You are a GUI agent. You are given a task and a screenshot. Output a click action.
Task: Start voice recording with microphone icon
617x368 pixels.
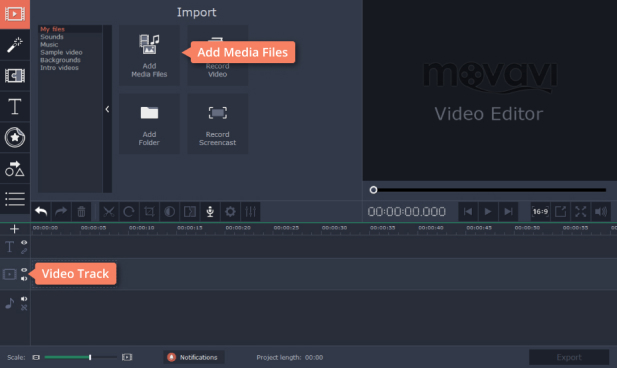pos(210,212)
